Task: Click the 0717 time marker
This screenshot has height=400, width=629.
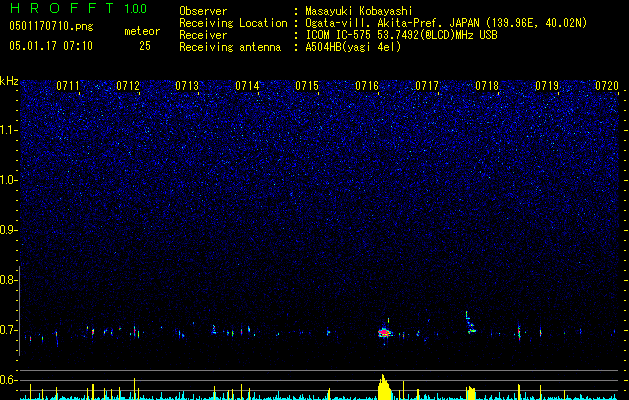Action: click(427, 86)
